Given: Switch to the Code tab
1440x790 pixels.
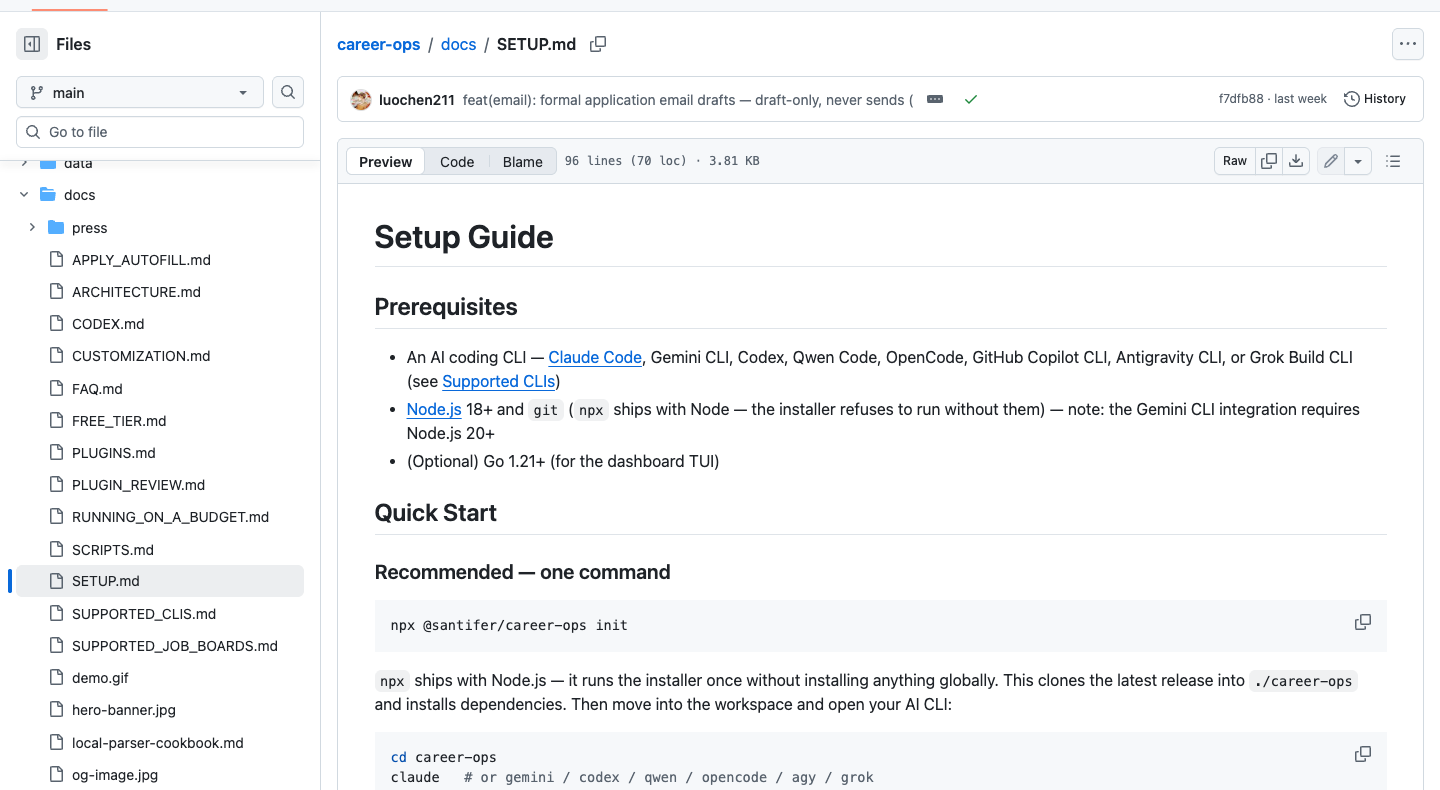Looking at the screenshot, I should [457, 161].
